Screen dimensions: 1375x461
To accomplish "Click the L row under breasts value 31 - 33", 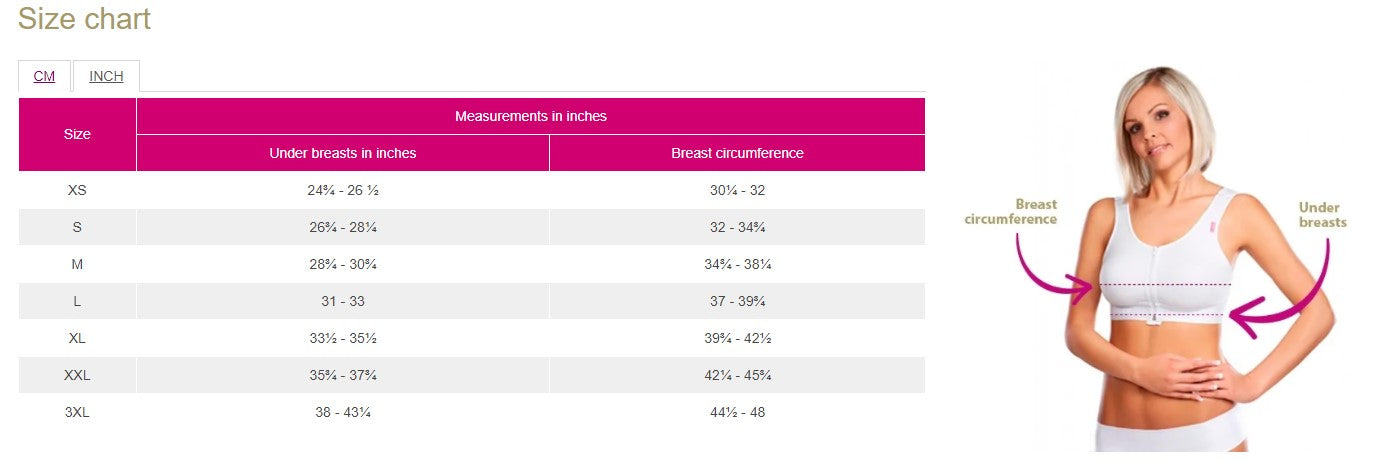I will pos(342,301).
